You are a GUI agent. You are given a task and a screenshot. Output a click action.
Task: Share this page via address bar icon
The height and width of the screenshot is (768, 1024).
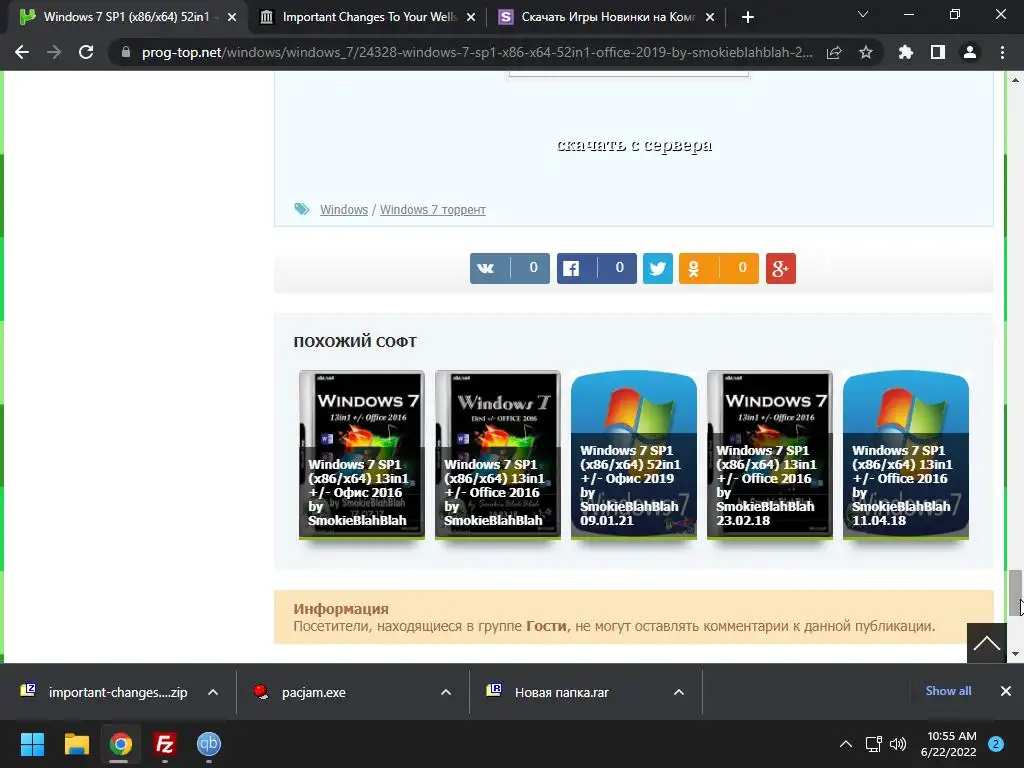pos(834,52)
